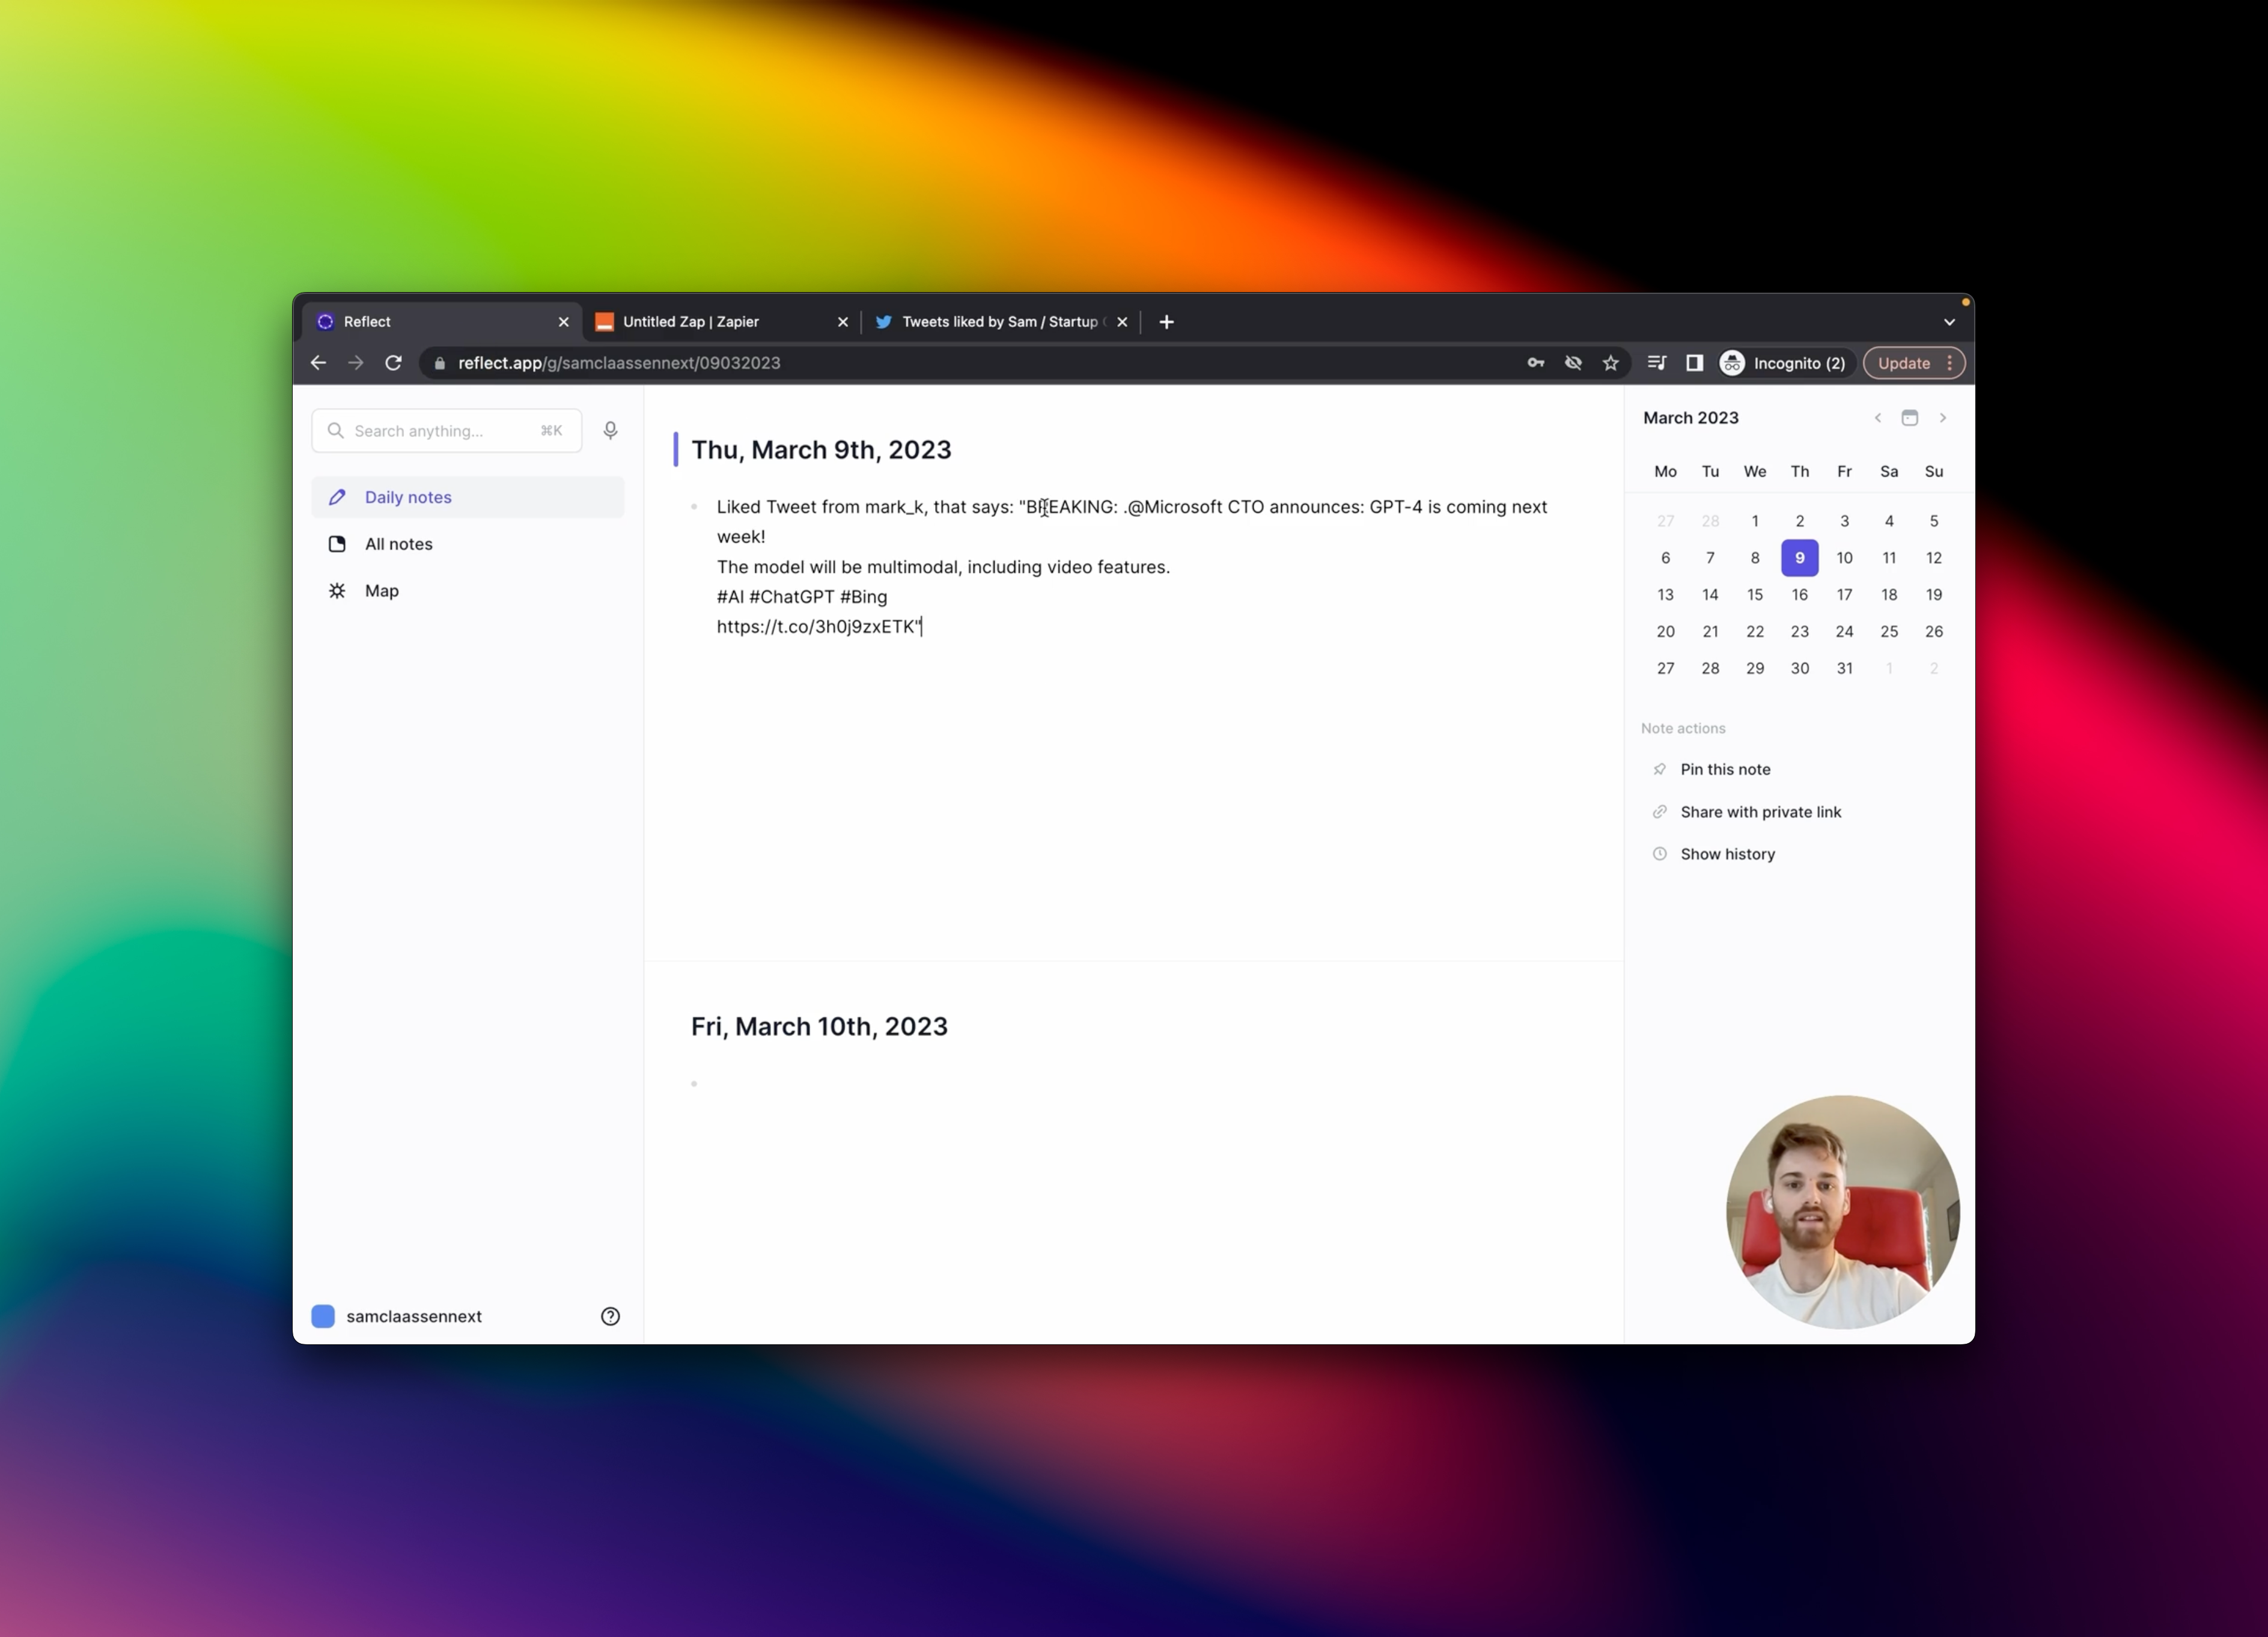This screenshot has height=1637, width=2268.
Task: Click the empty bullet under March 10th
Action: (694, 1083)
